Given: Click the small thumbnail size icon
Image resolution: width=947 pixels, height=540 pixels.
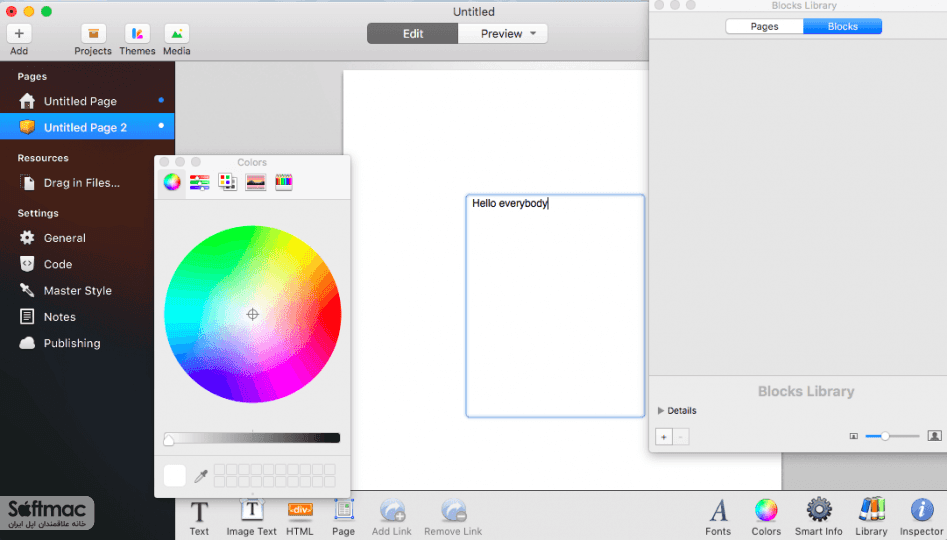Looking at the screenshot, I should [853, 436].
